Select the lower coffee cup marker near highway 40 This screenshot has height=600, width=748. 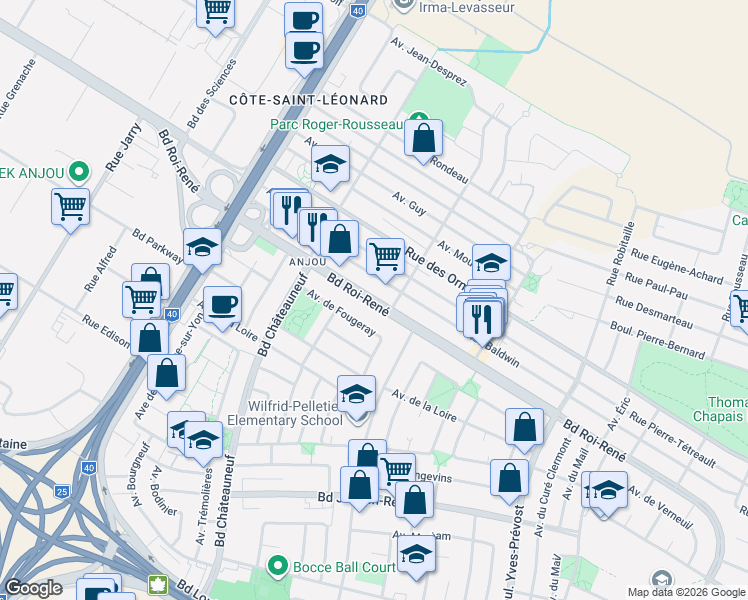tap(304, 52)
